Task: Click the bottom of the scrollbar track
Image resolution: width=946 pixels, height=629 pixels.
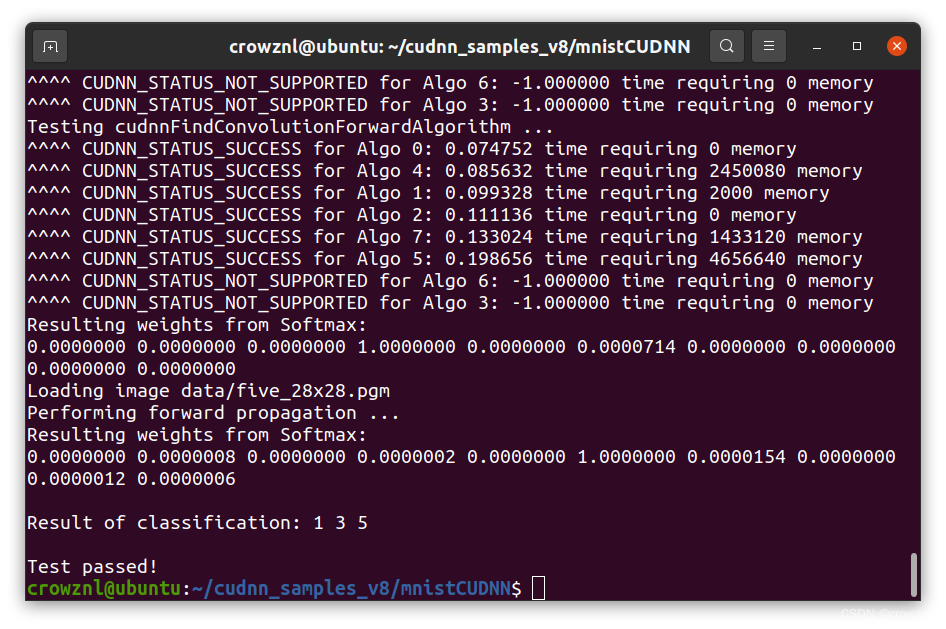Action: 915,600
